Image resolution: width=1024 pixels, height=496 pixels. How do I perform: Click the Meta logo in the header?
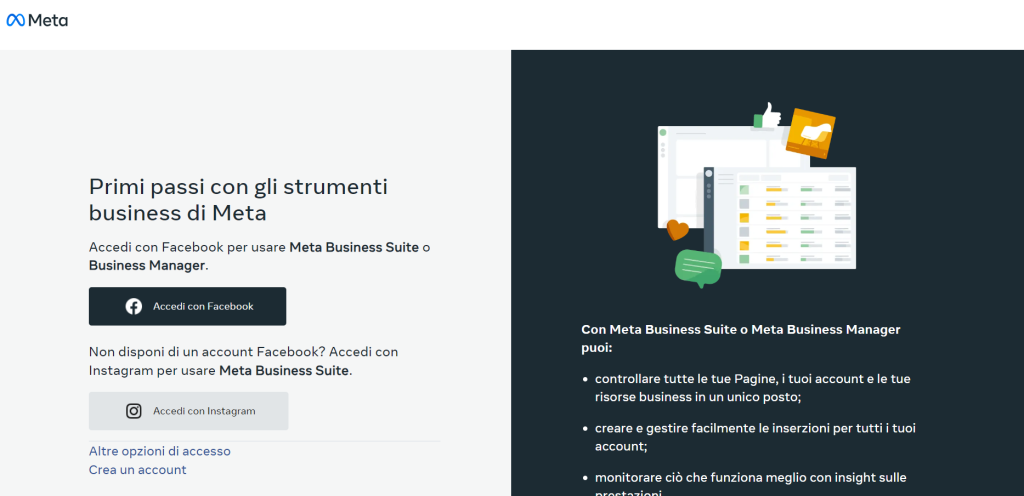[37, 20]
